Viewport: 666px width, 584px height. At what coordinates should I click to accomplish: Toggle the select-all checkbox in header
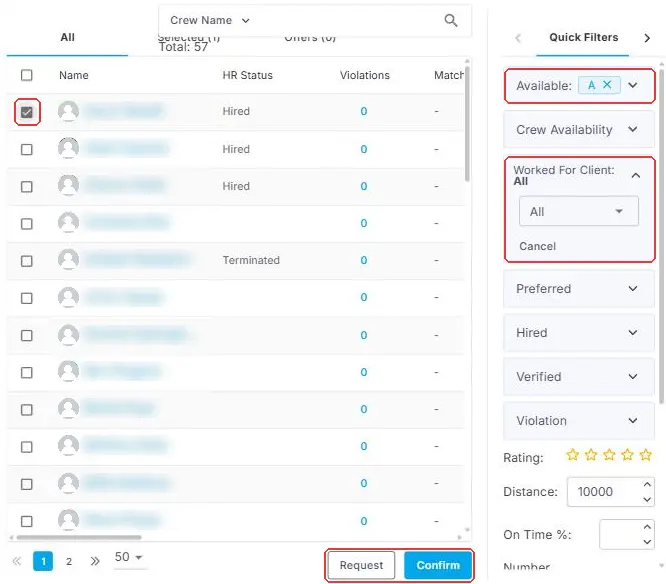(x=27, y=75)
